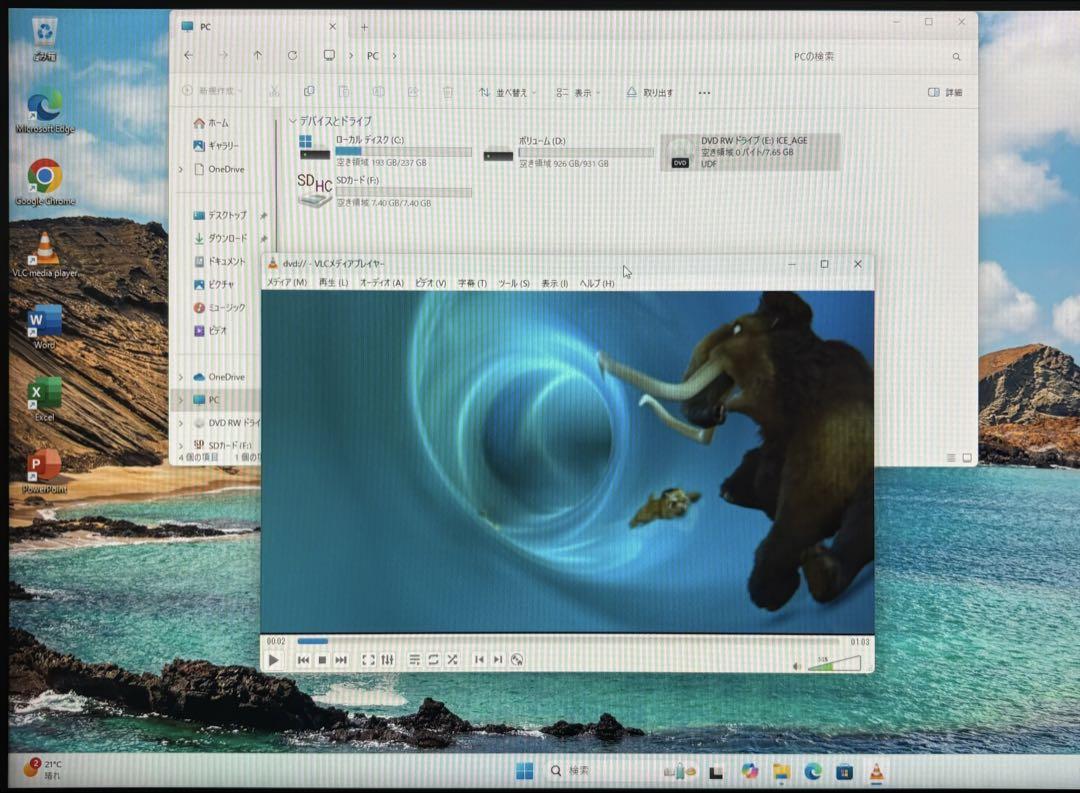1080x793 pixels.
Task: Expand the DVD RW ドライブ tree node
Action: [181, 423]
